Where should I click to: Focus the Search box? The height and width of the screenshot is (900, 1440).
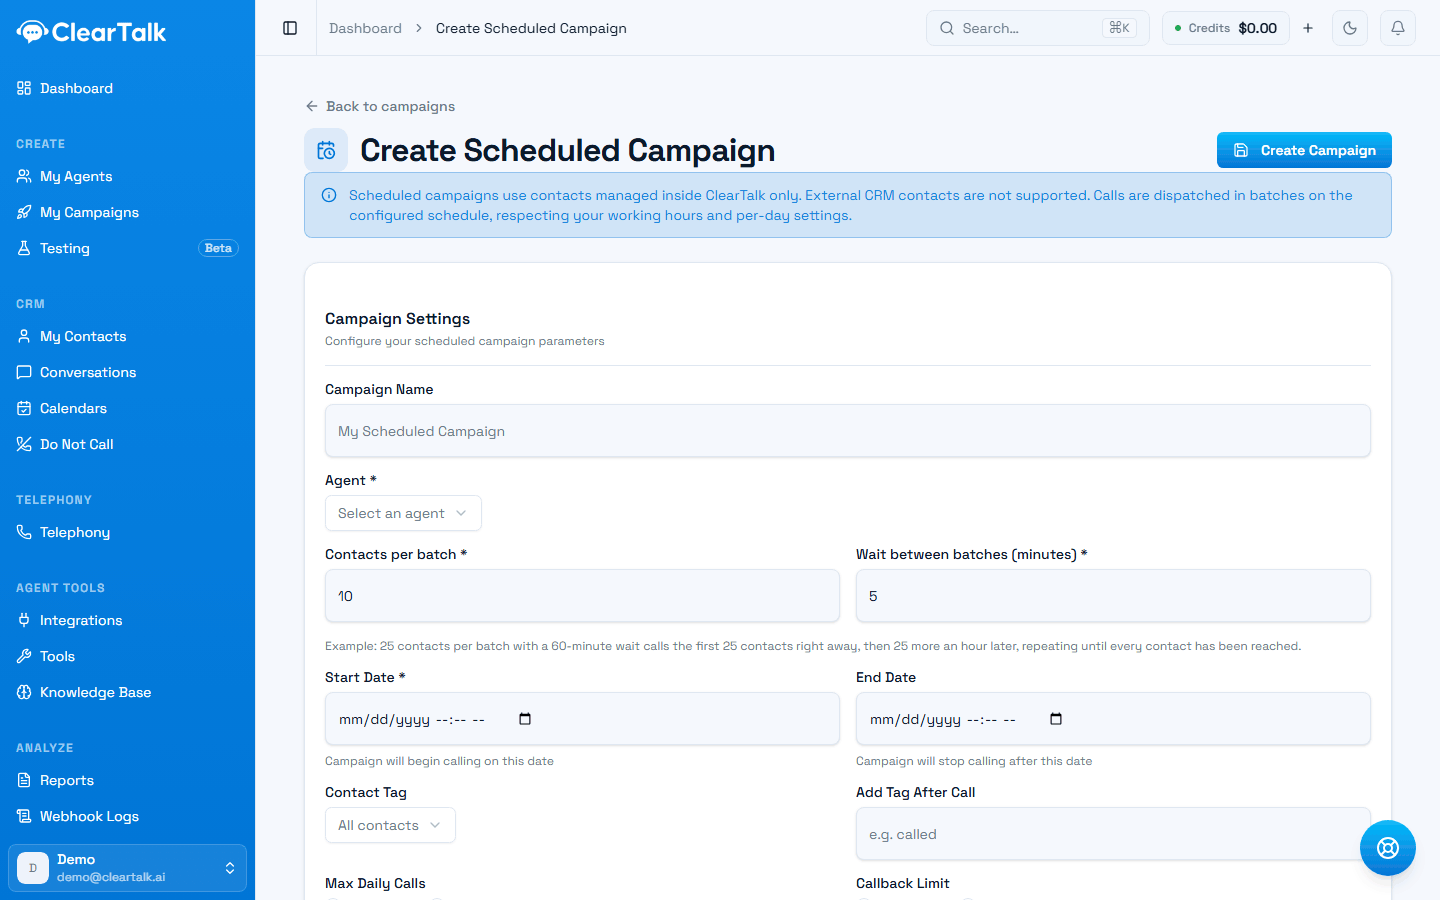click(x=1038, y=28)
